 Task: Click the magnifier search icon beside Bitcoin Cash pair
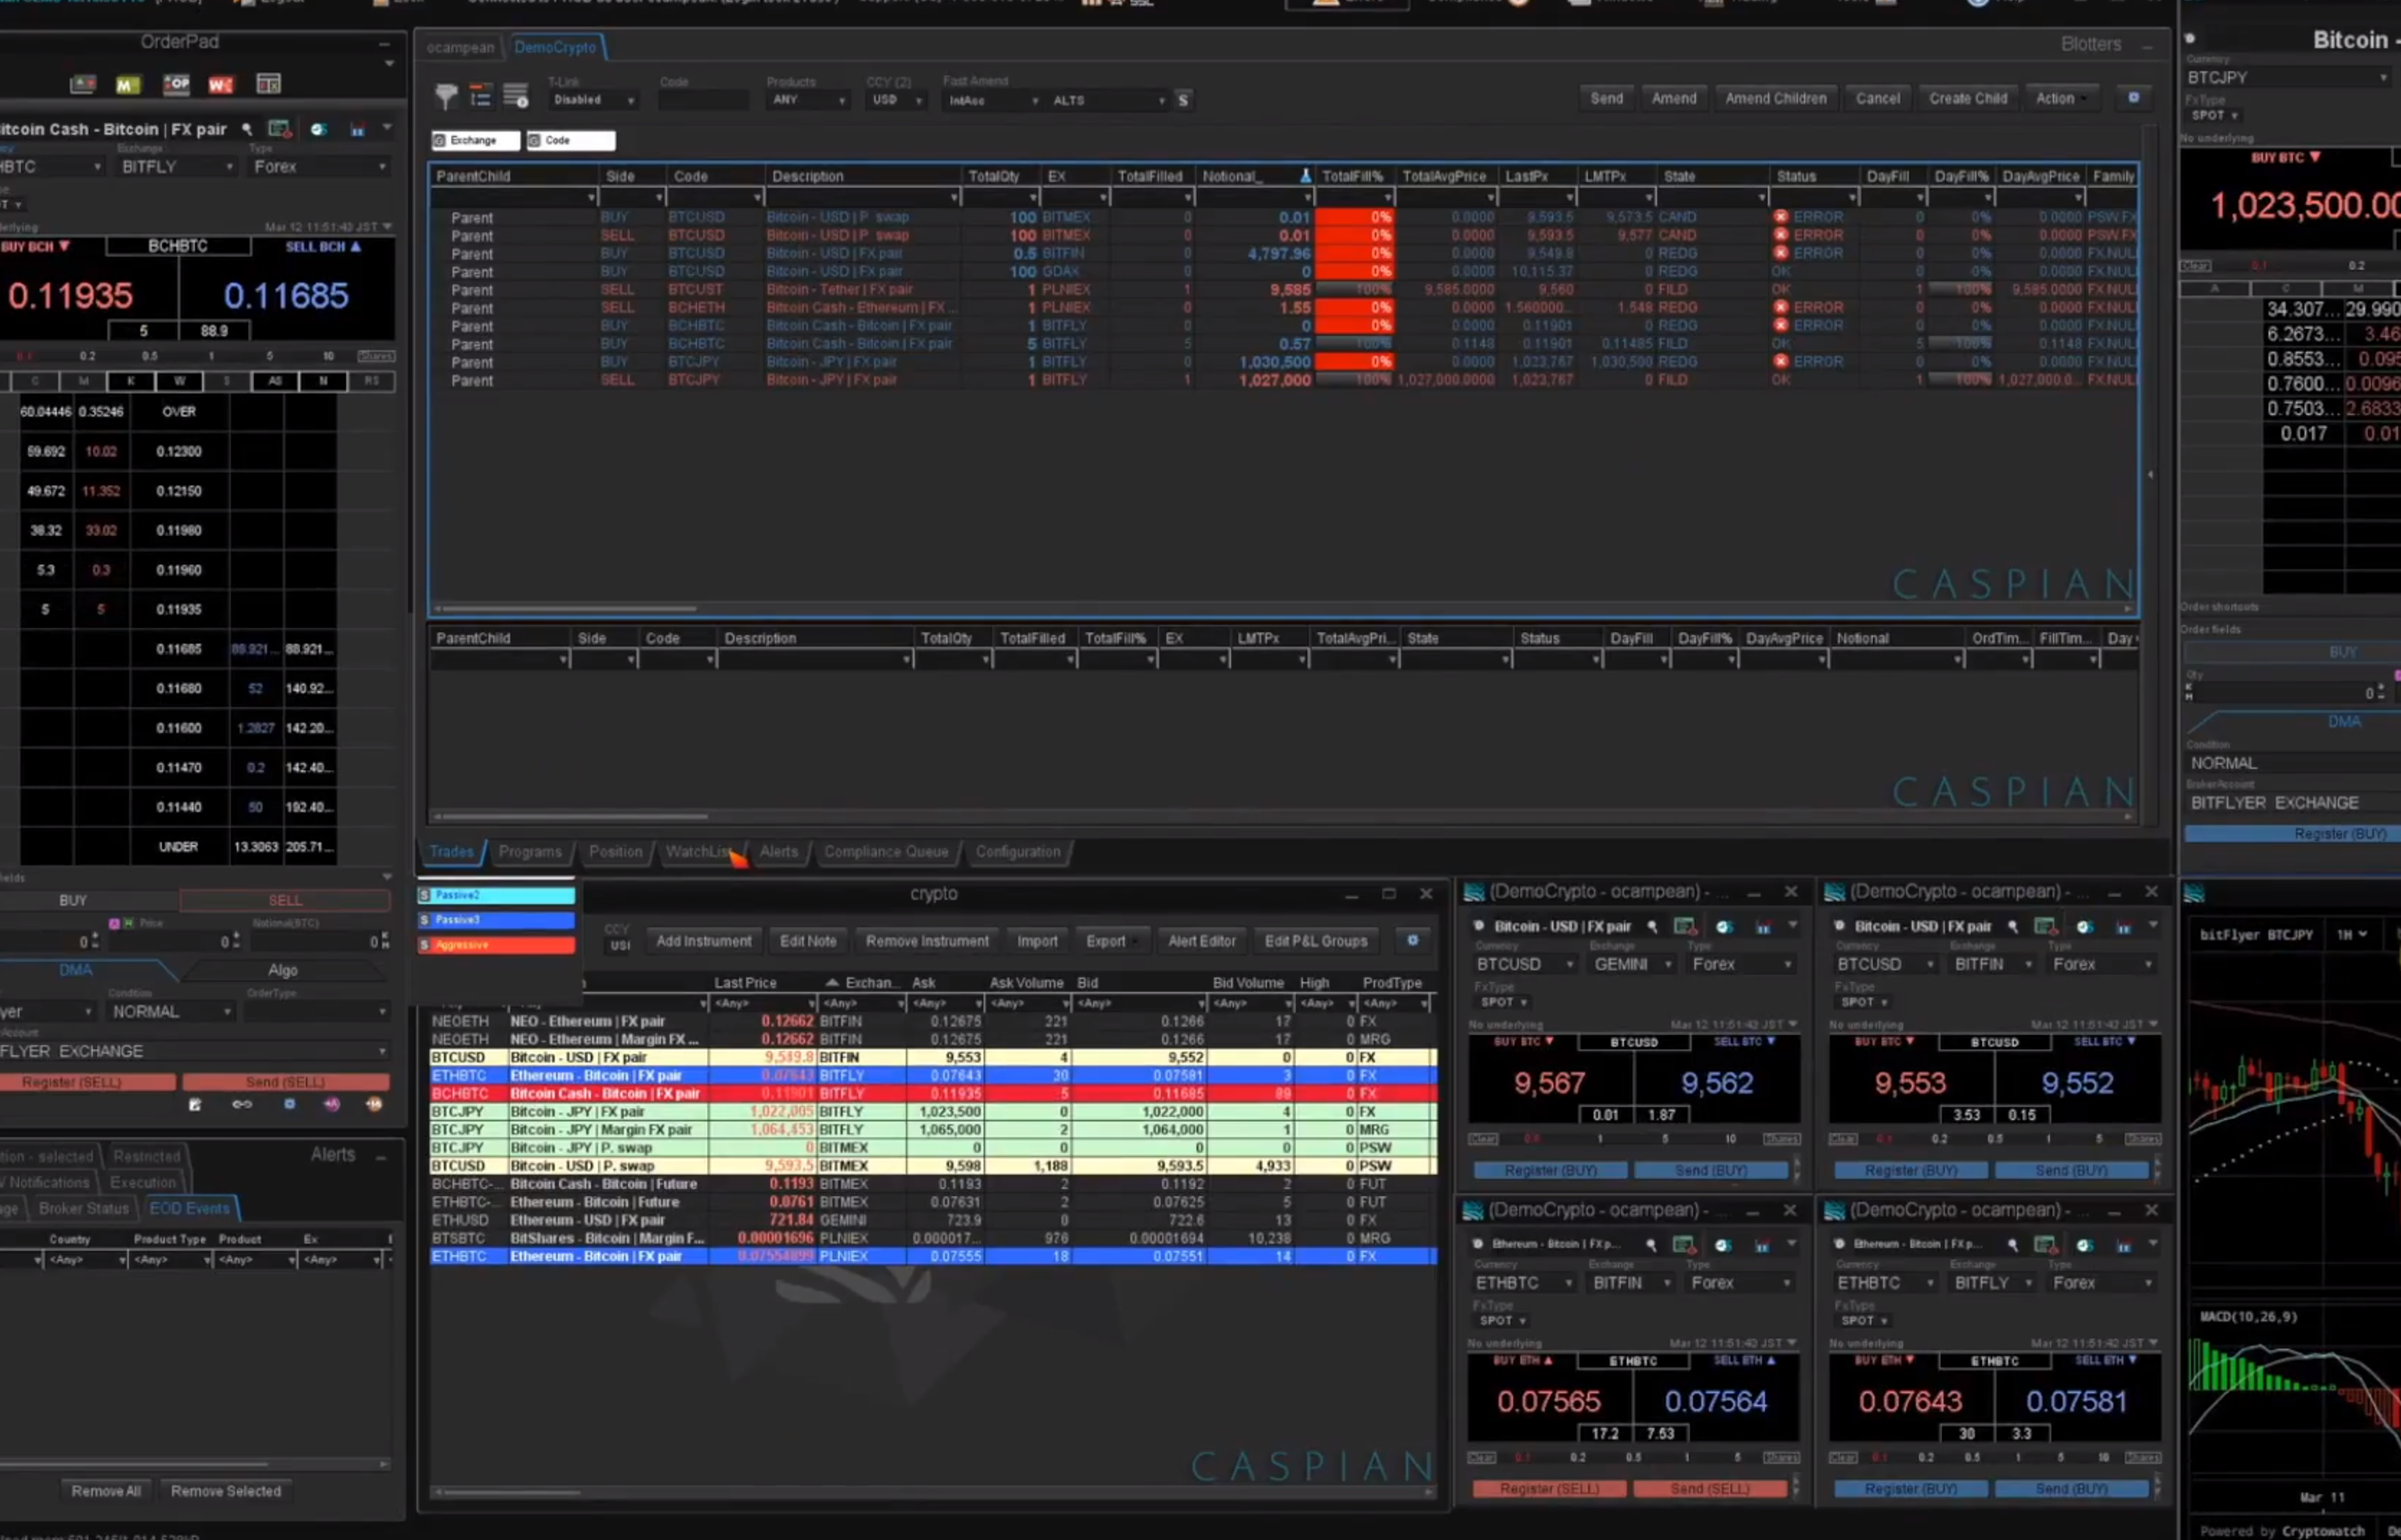point(247,130)
